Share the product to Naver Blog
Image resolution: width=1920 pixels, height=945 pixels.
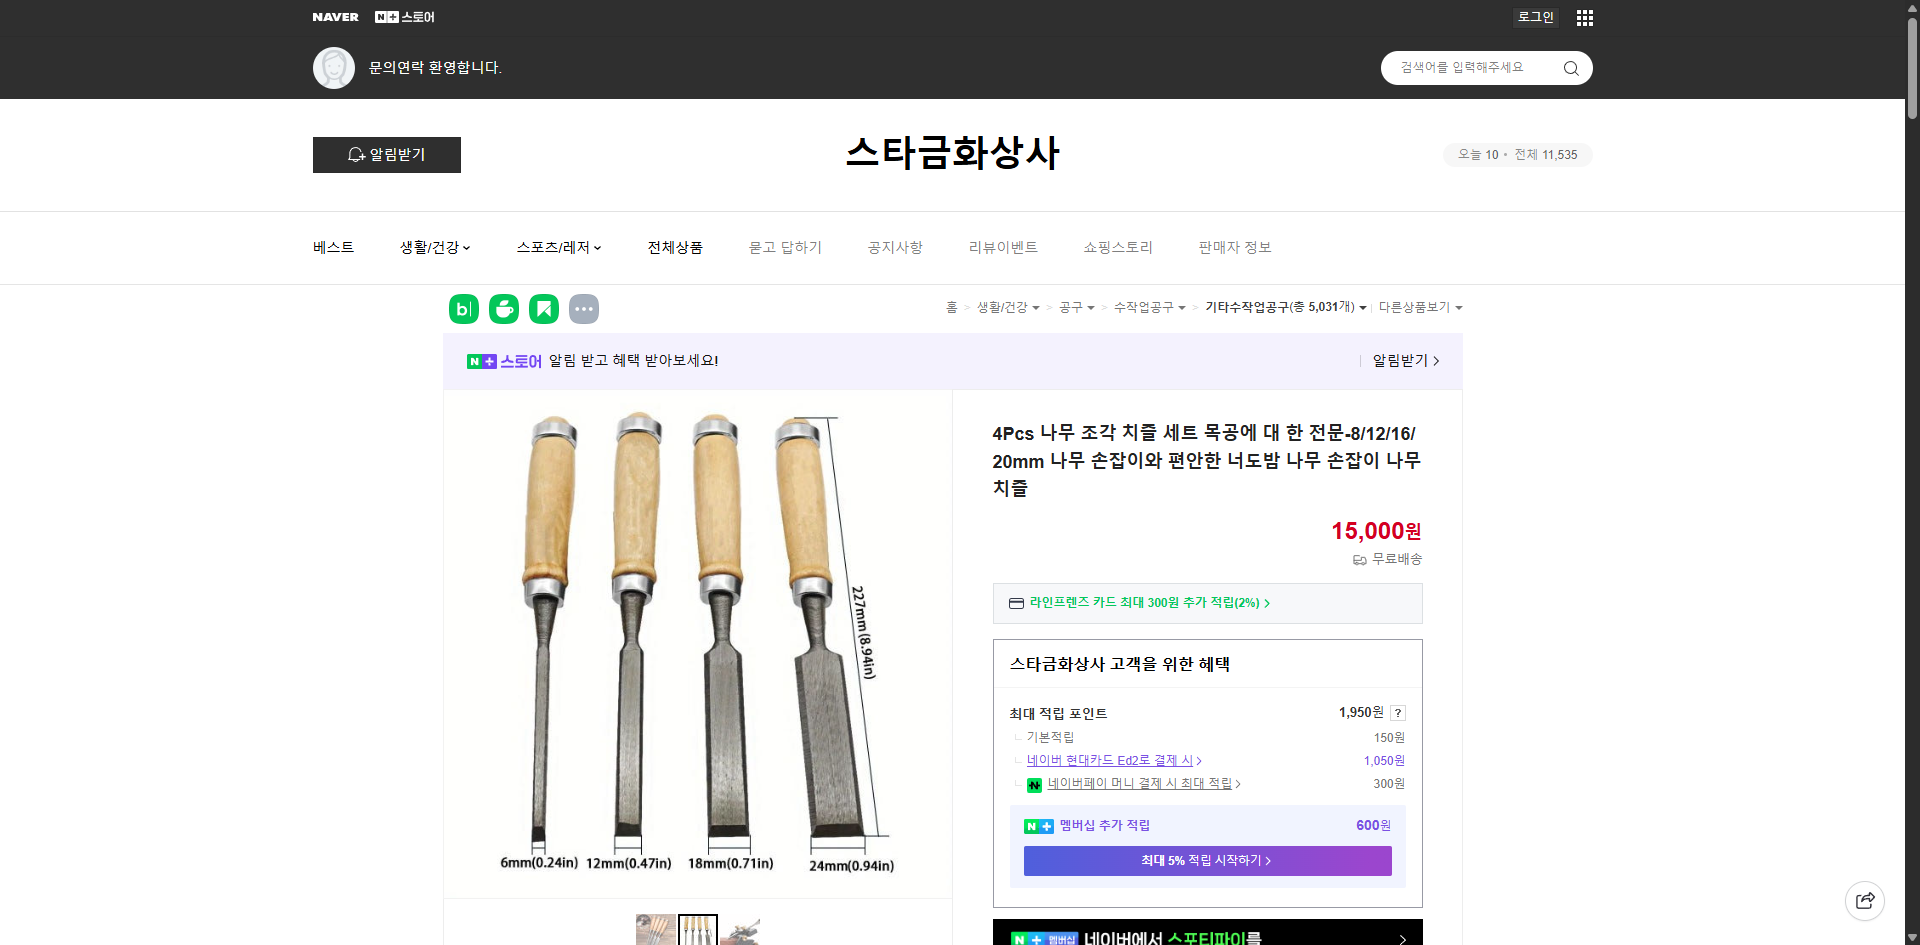click(x=463, y=309)
